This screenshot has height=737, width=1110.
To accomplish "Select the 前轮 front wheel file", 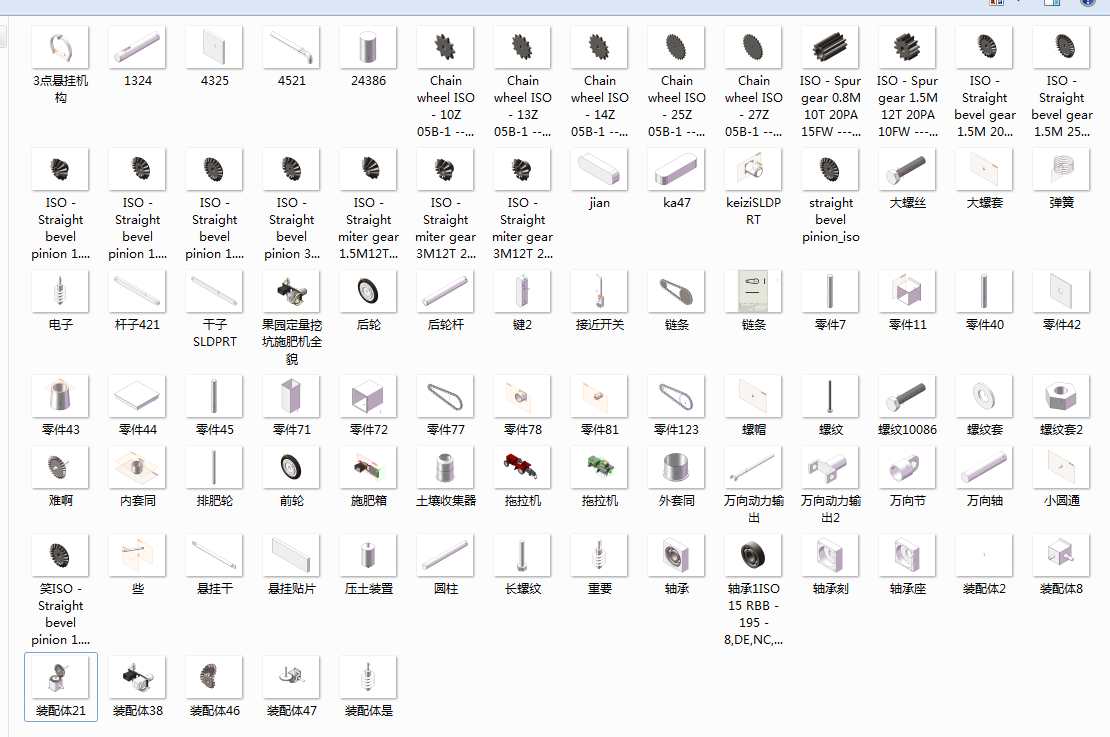I will pos(291,468).
